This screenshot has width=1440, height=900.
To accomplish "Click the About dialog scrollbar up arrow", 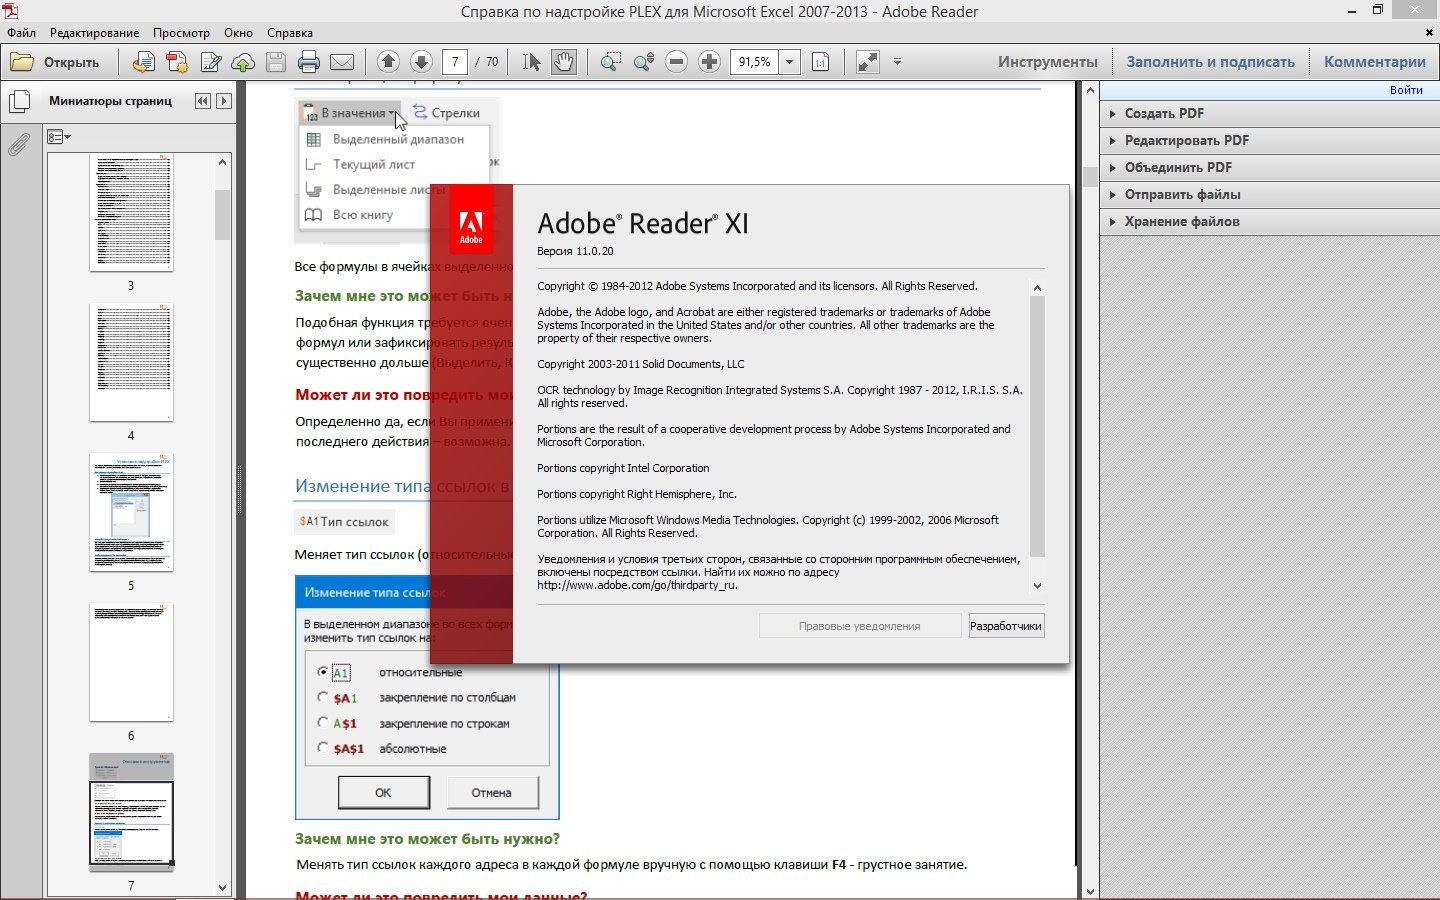I will coord(1037,288).
